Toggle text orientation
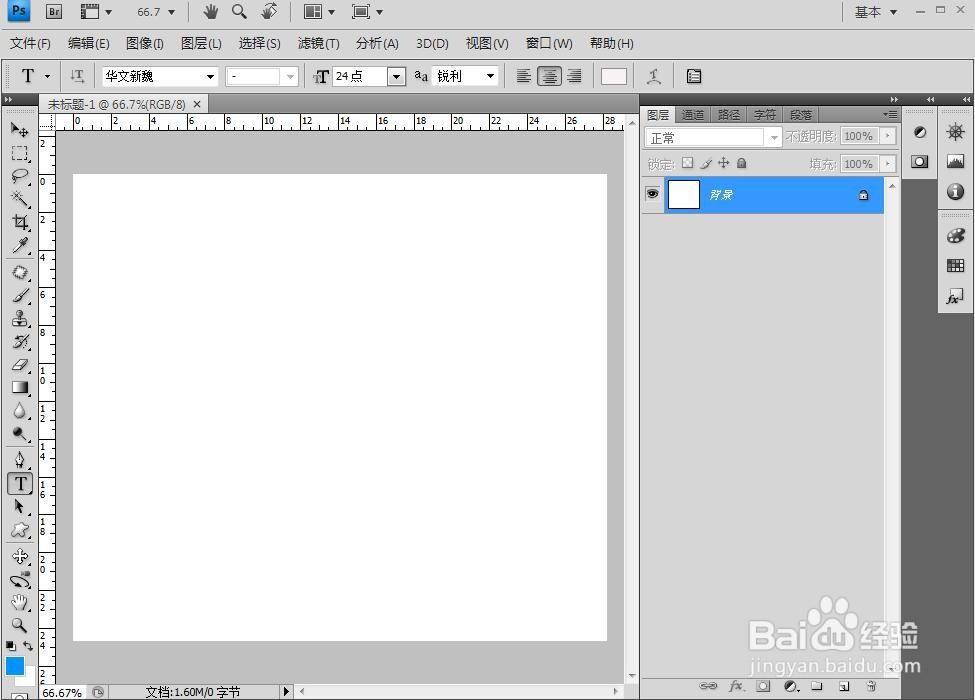This screenshot has width=975, height=700. (77, 76)
